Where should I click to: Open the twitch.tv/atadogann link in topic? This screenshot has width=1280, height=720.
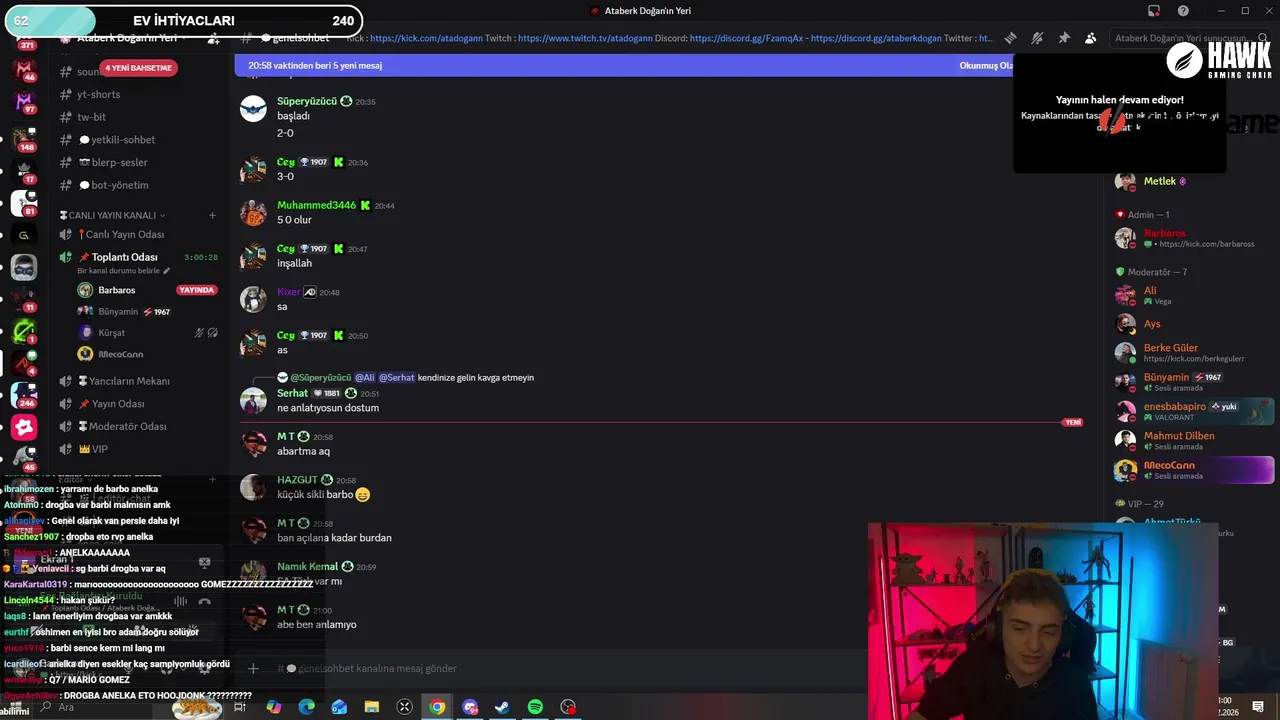coord(585,38)
